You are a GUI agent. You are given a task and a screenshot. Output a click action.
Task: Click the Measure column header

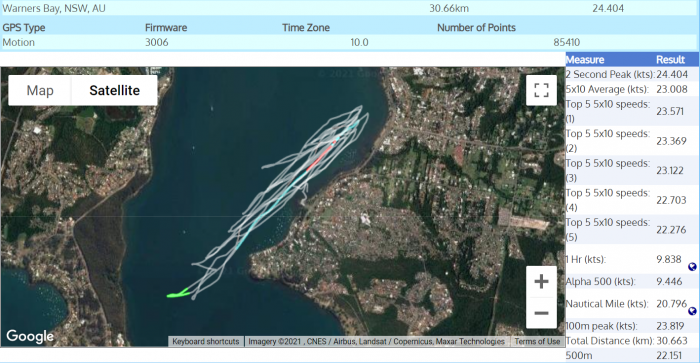pos(585,60)
